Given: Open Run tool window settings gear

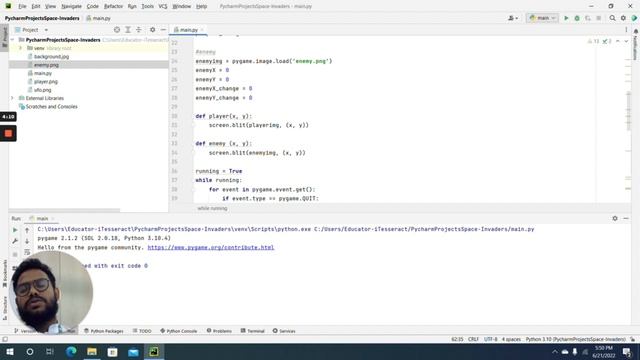Looking at the screenshot, I should pyautogui.click(x=615, y=218).
